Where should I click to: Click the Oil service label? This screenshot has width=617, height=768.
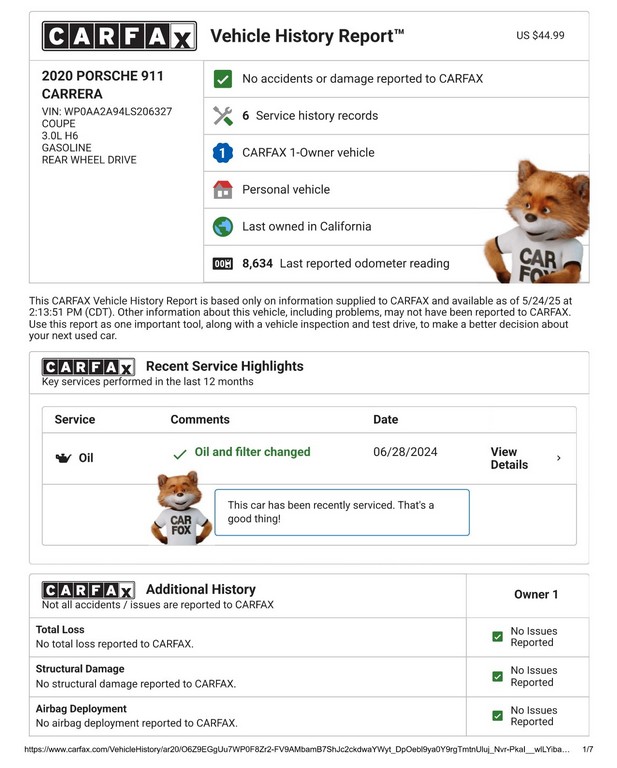[x=86, y=458]
